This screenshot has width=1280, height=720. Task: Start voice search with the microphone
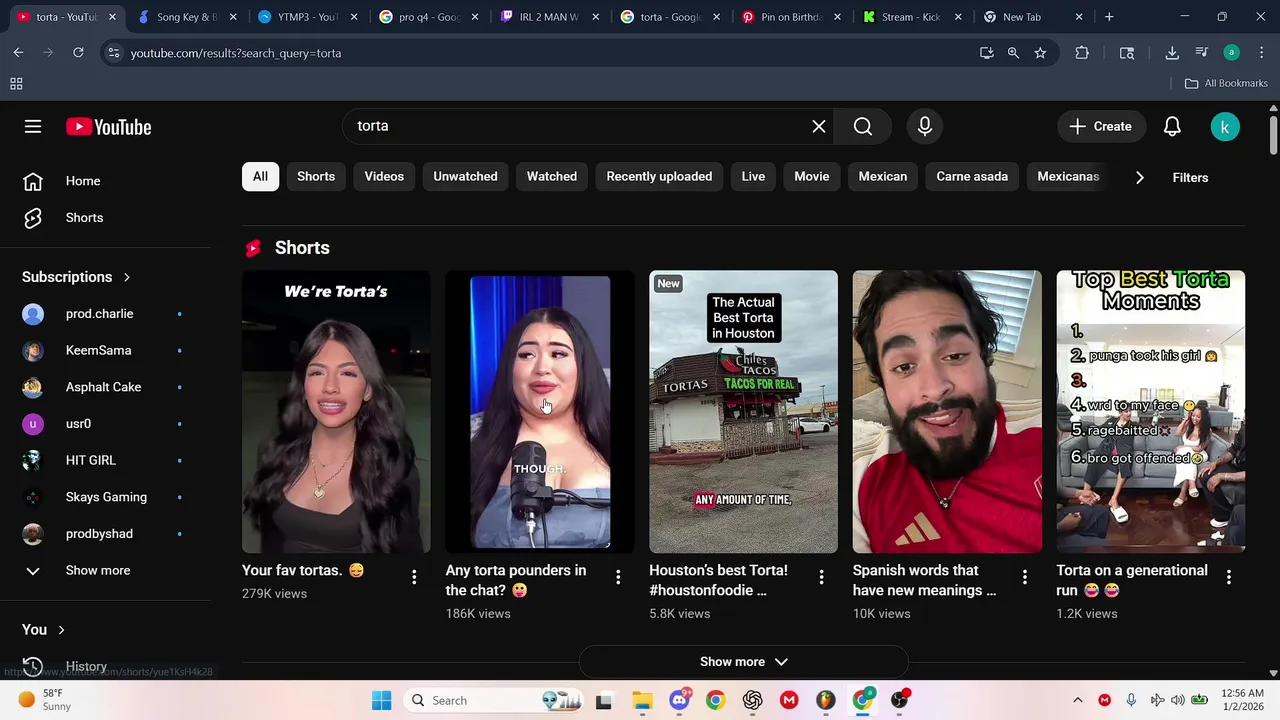[925, 126]
